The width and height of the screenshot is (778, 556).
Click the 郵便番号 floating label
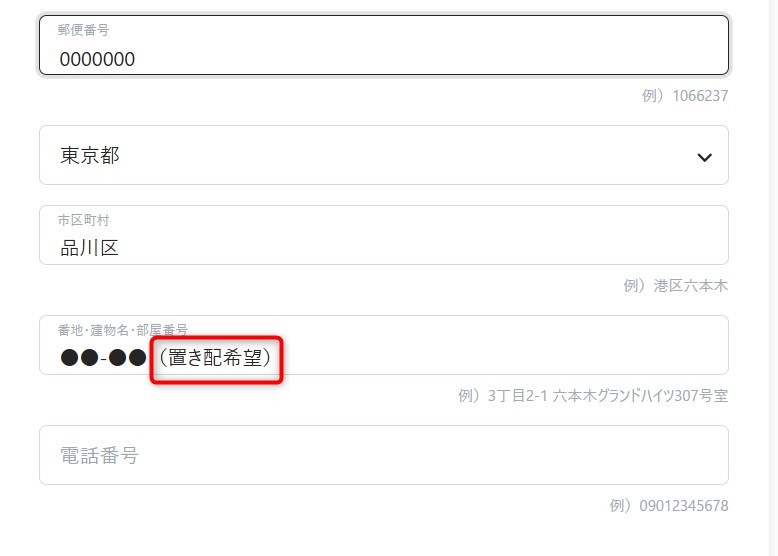(83, 30)
